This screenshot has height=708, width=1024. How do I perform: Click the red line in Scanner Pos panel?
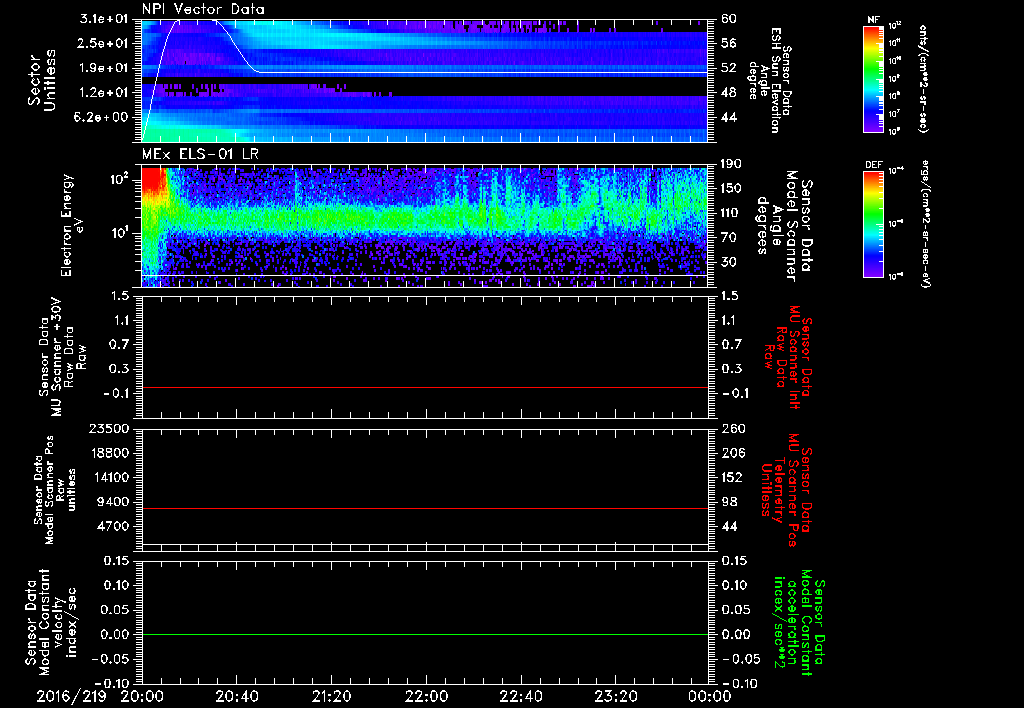425,508
